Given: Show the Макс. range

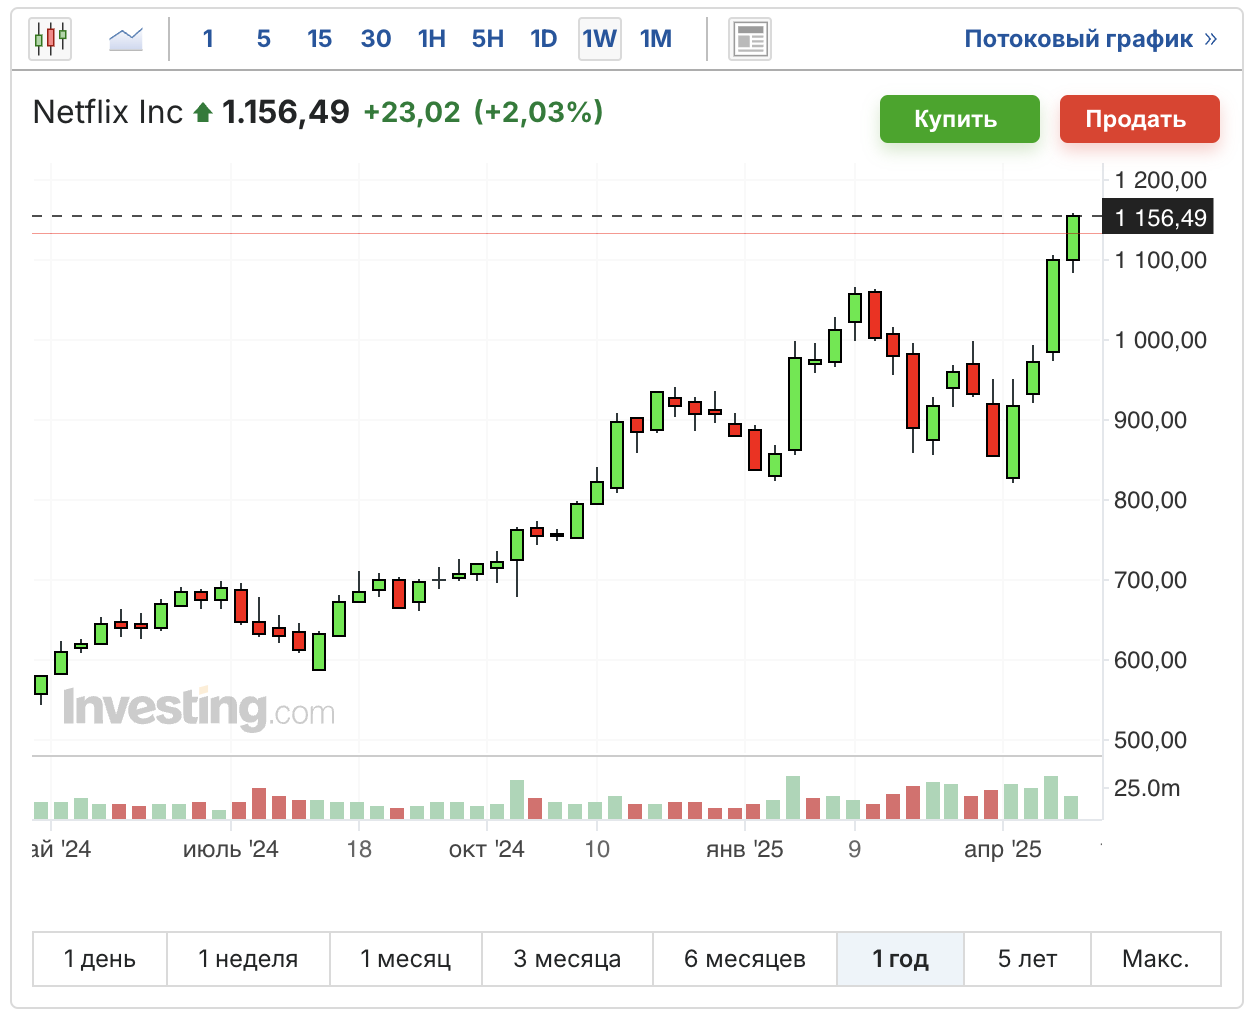Looking at the screenshot, I should (x=1156, y=959).
